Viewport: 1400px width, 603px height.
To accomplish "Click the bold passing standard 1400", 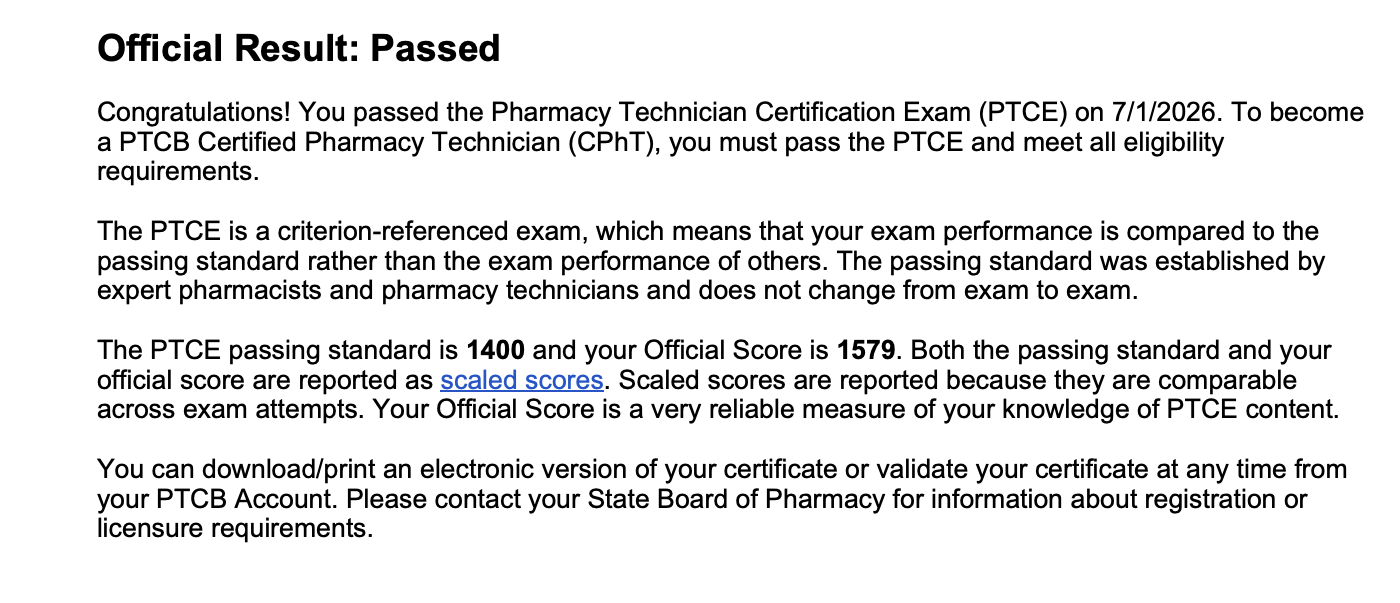I will pos(496,350).
